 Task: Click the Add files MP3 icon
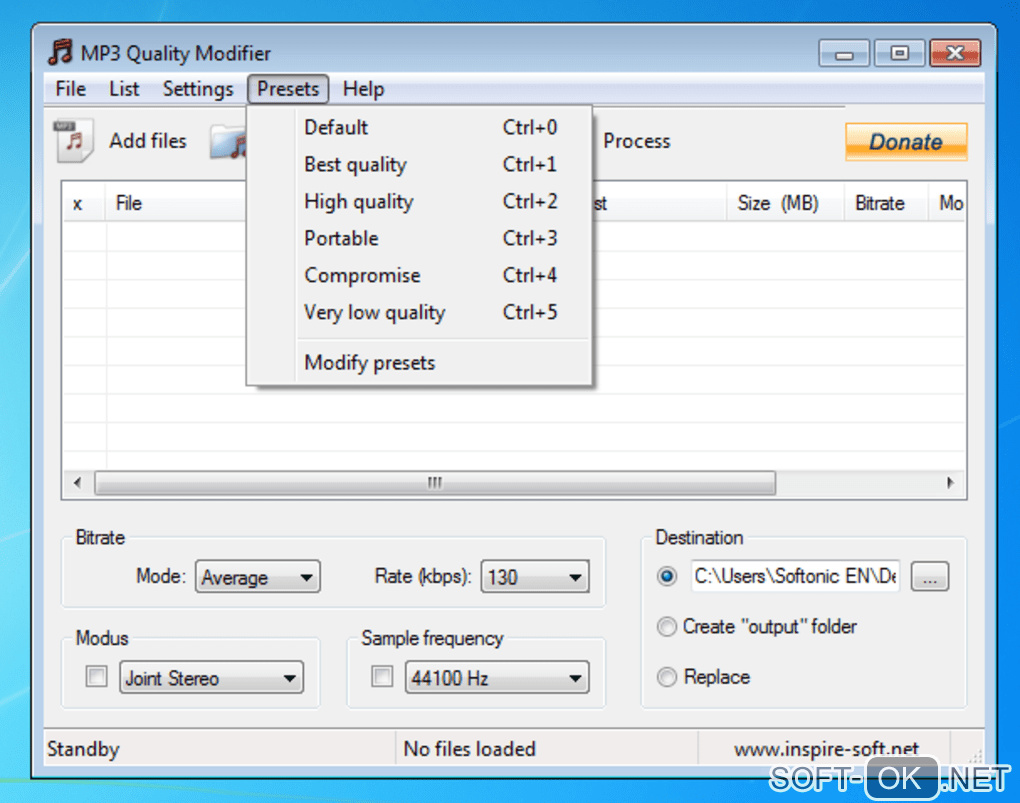click(x=74, y=140)
